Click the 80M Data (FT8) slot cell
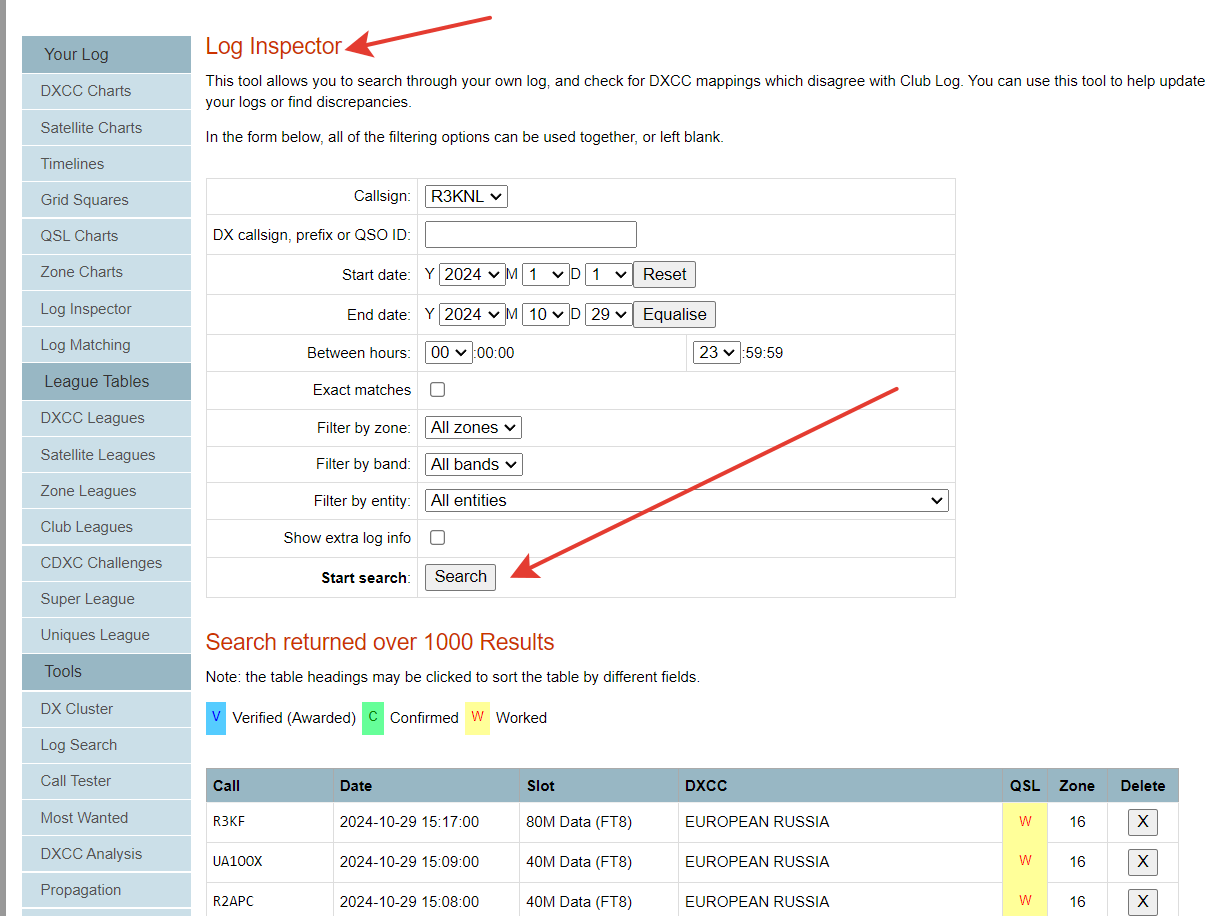The width and height of the screenshot is (1224, 916). (x=579, y=822)
